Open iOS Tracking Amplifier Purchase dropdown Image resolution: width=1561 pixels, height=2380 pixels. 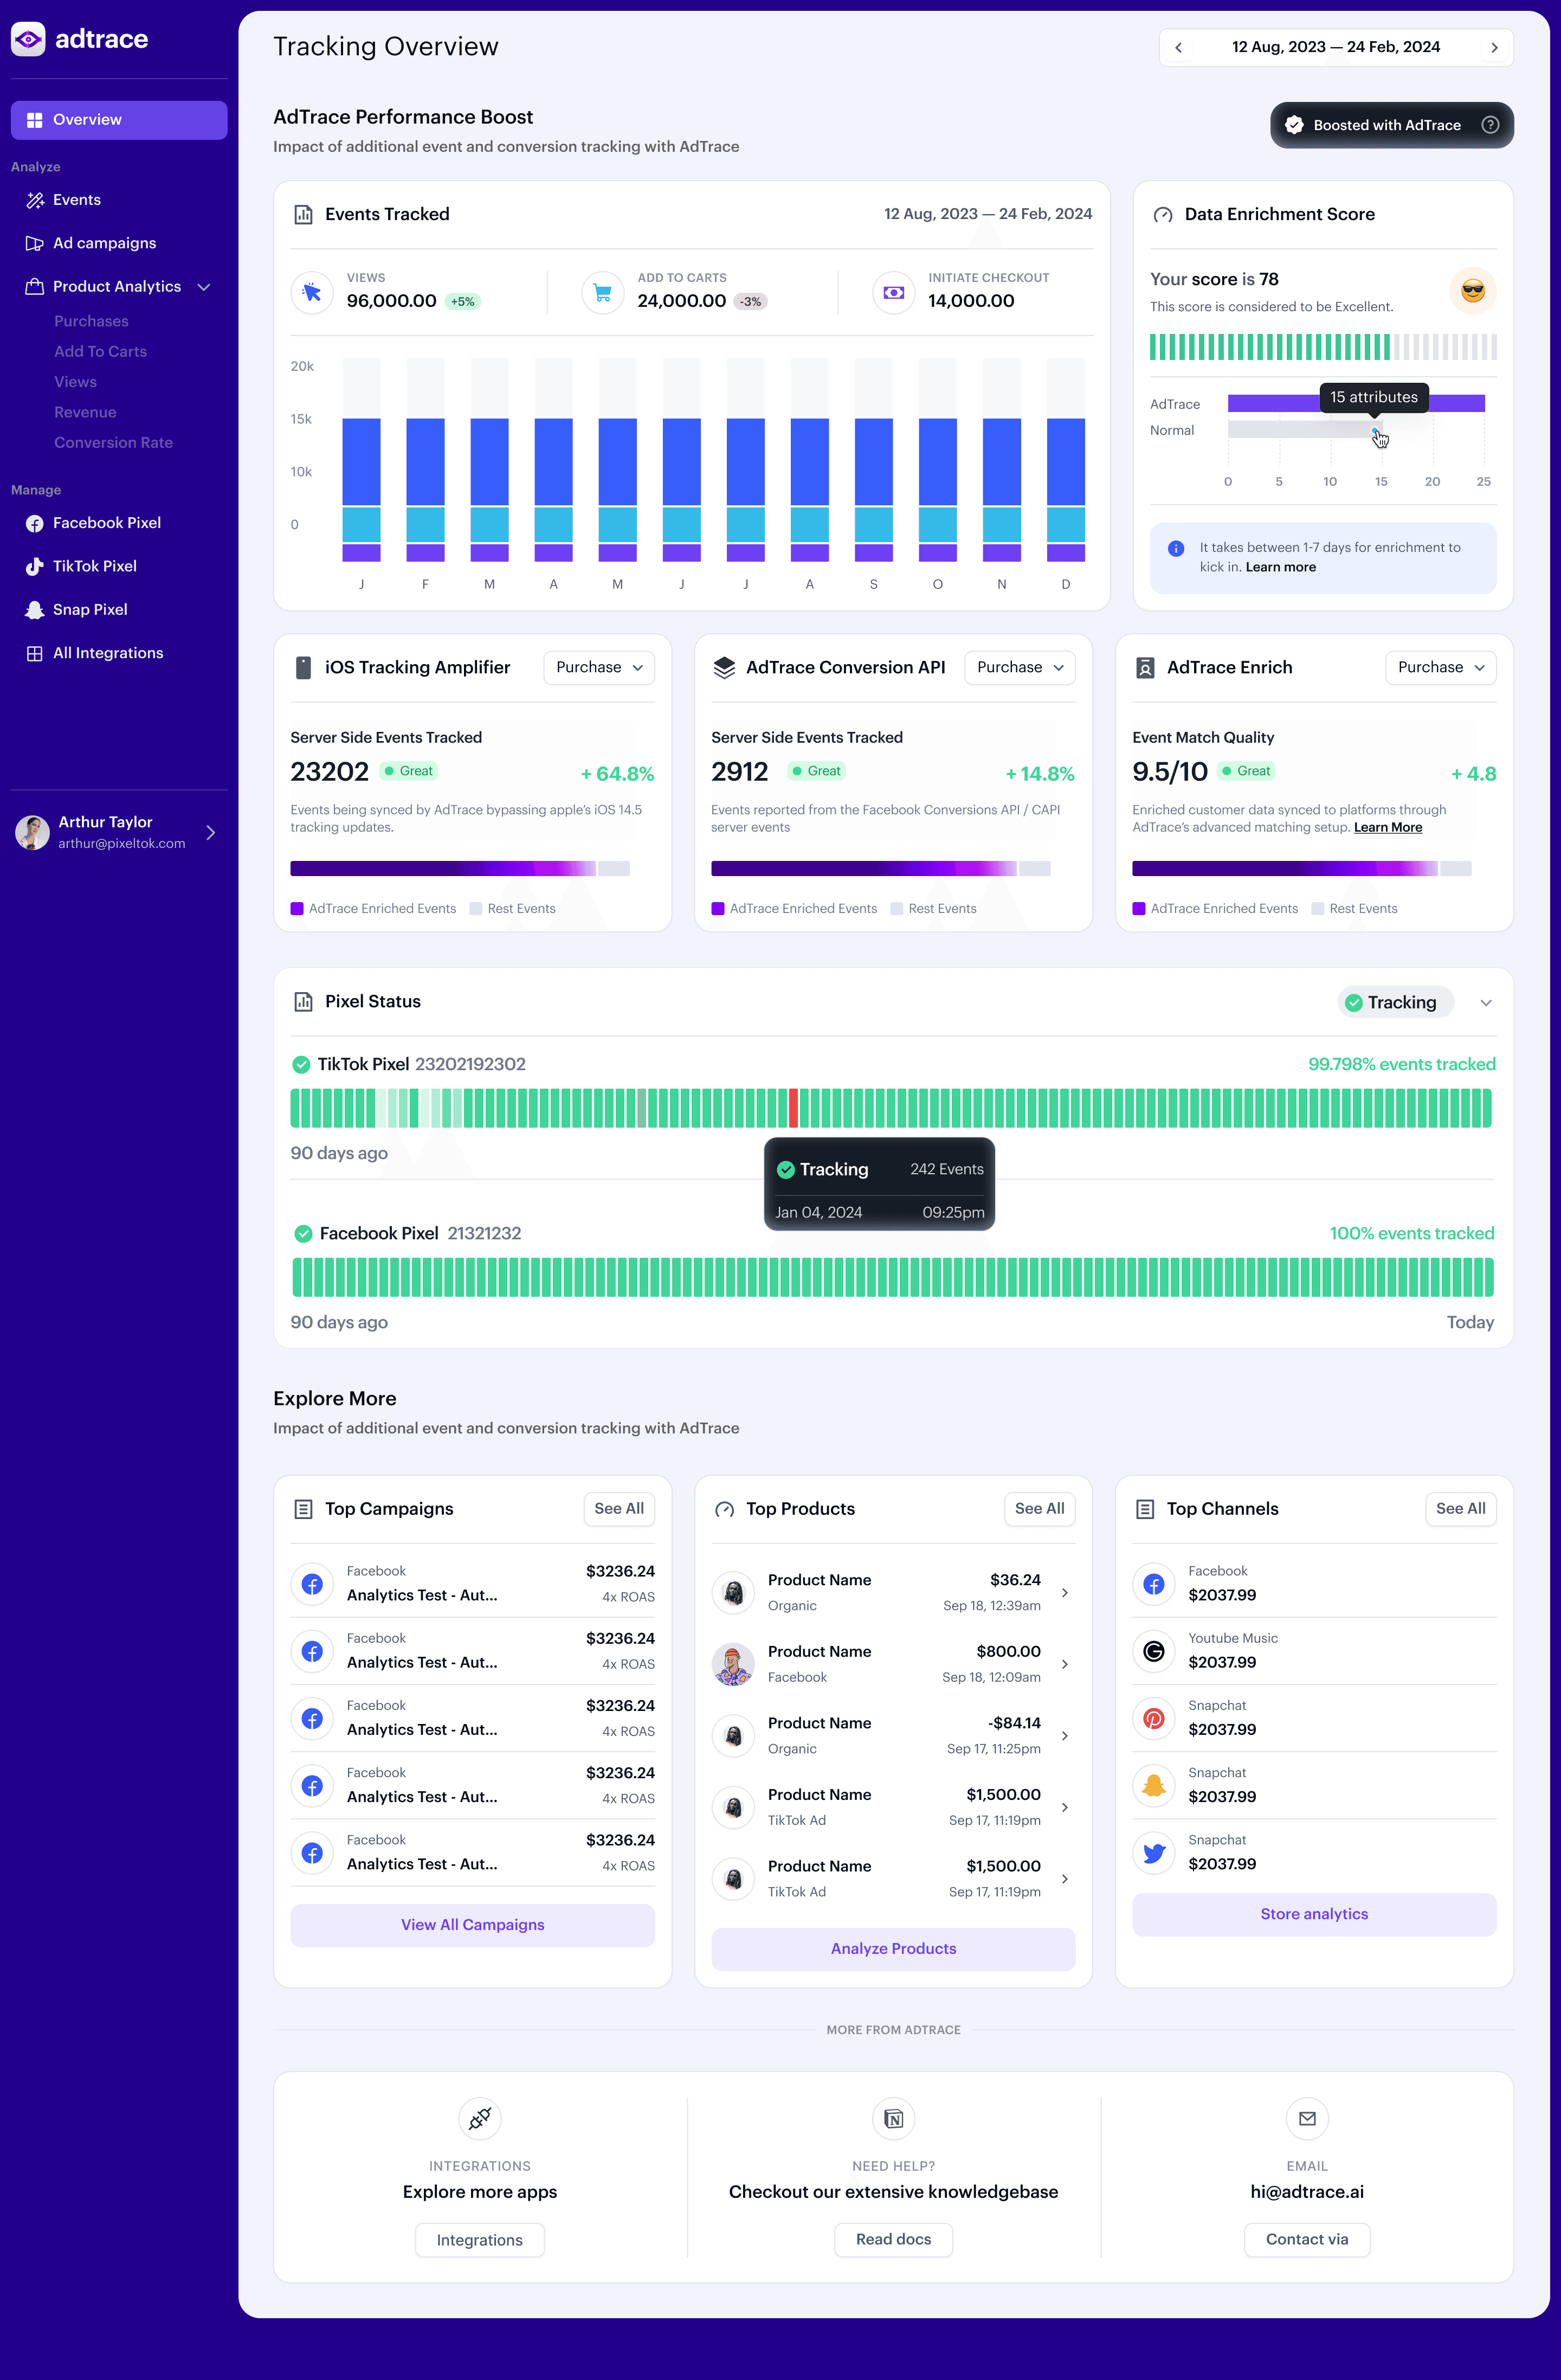tap(598, 667)
